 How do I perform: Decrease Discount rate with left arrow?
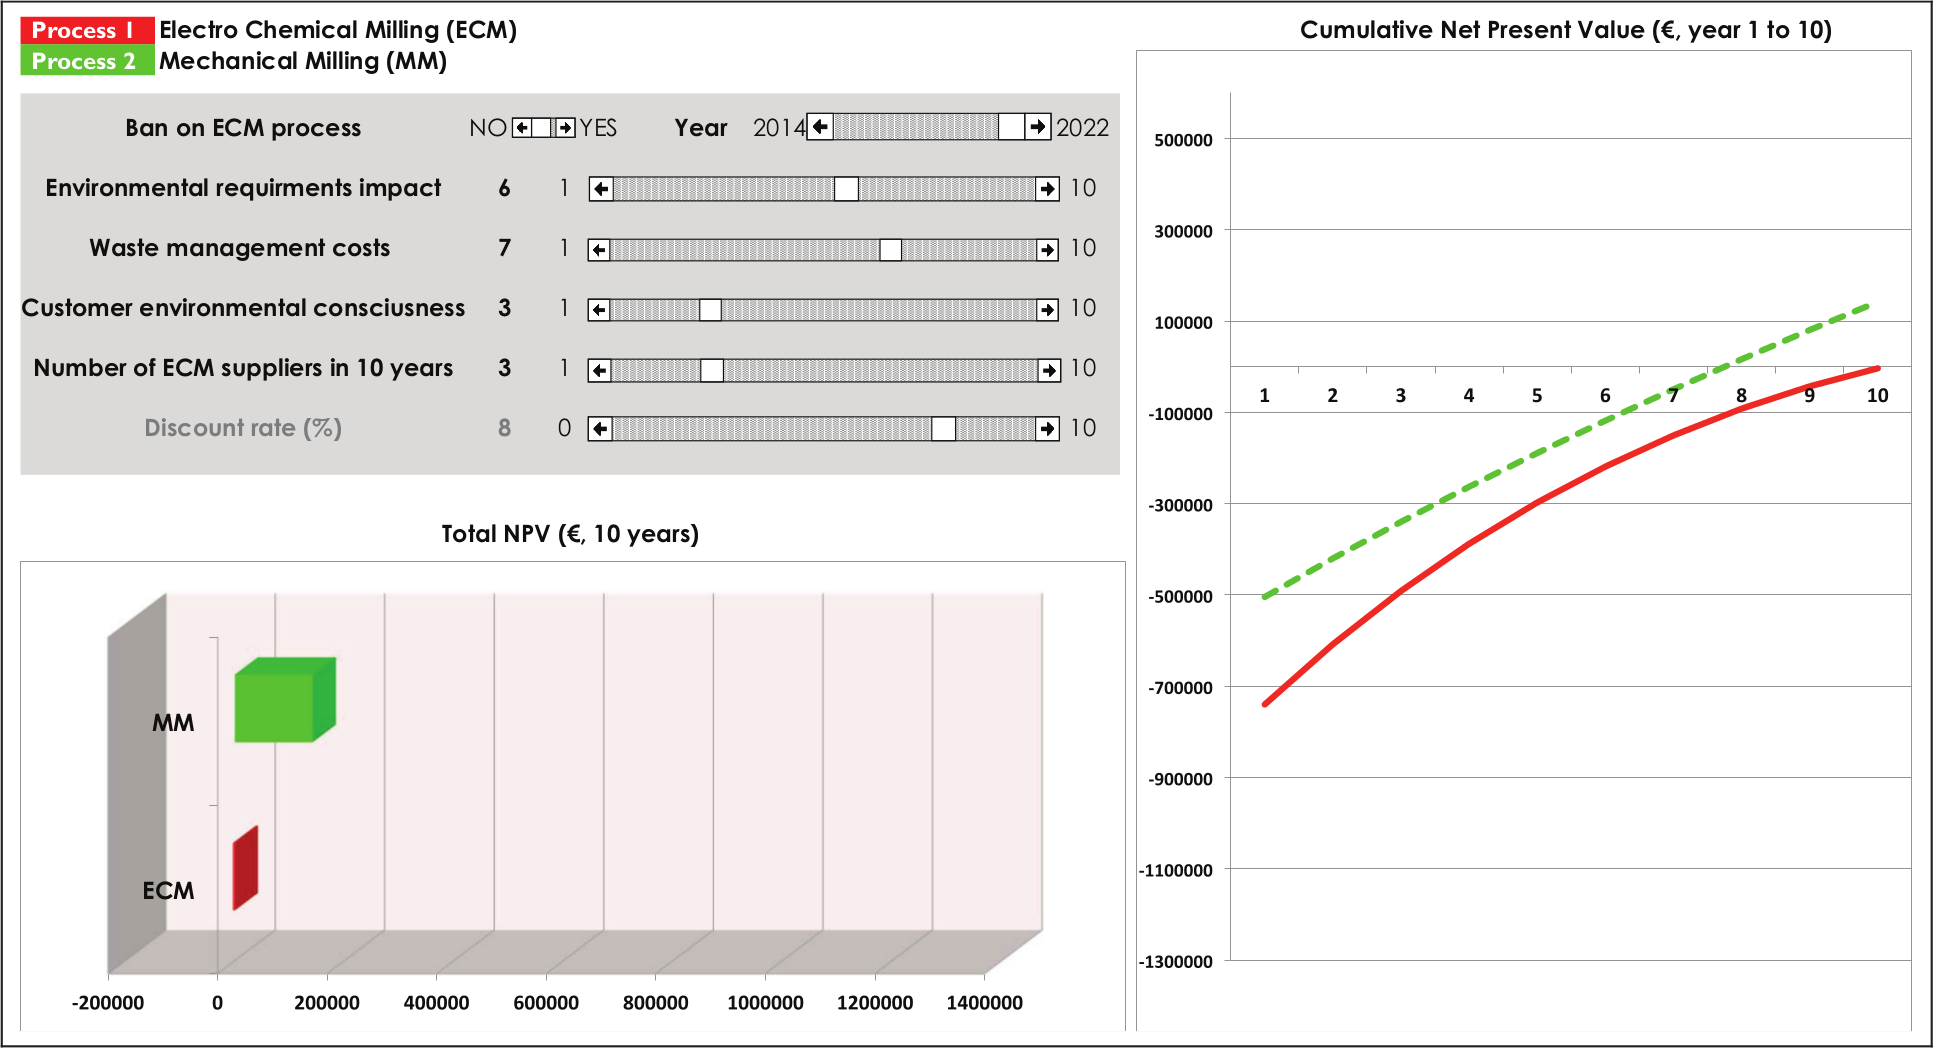point(600,429)
